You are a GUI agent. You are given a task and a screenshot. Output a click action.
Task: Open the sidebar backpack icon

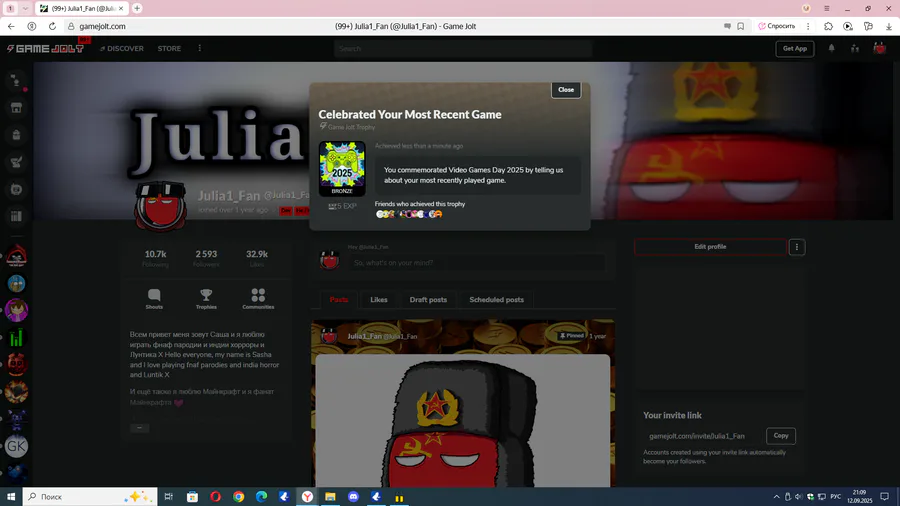pos(17,135)
